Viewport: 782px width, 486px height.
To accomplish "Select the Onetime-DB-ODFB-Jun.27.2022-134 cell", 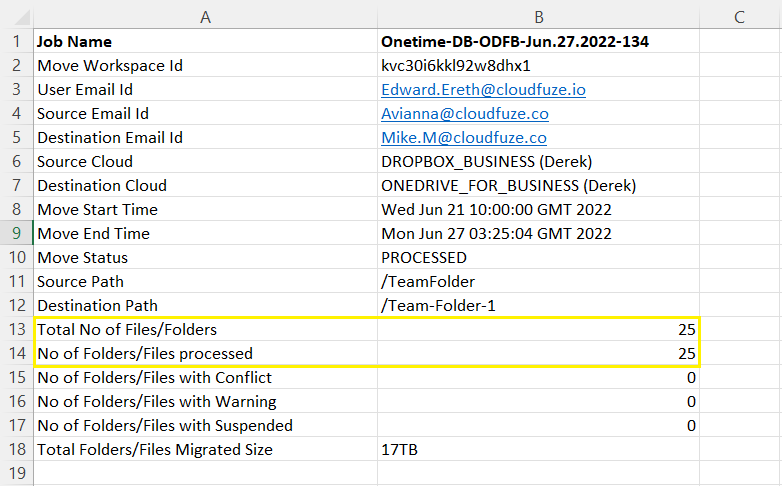I will (x=538, y=42).
